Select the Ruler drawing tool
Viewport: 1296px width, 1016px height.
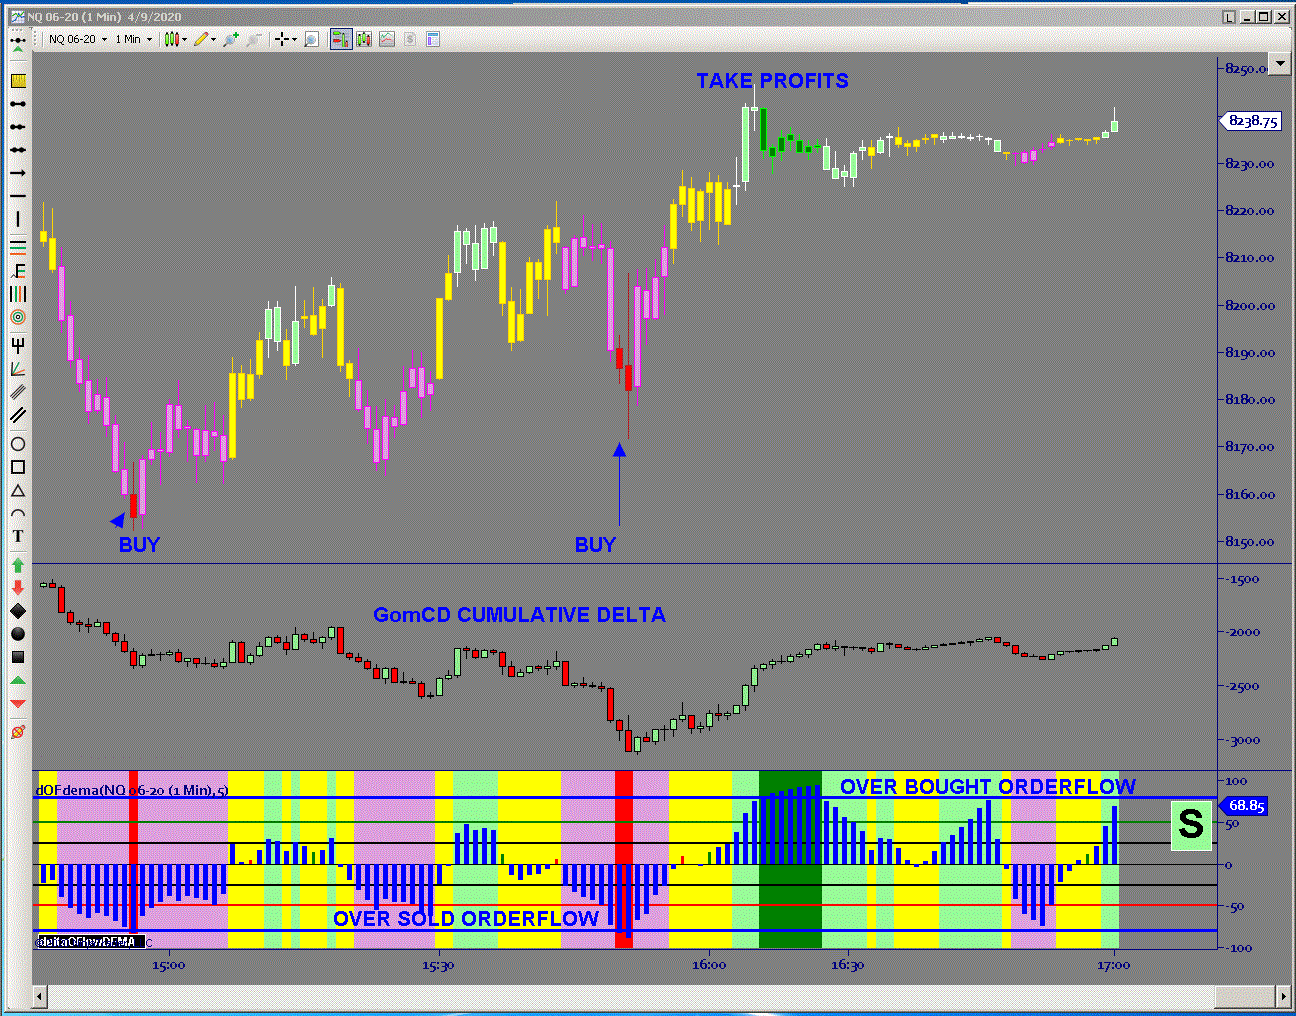[x=18, y=81]
